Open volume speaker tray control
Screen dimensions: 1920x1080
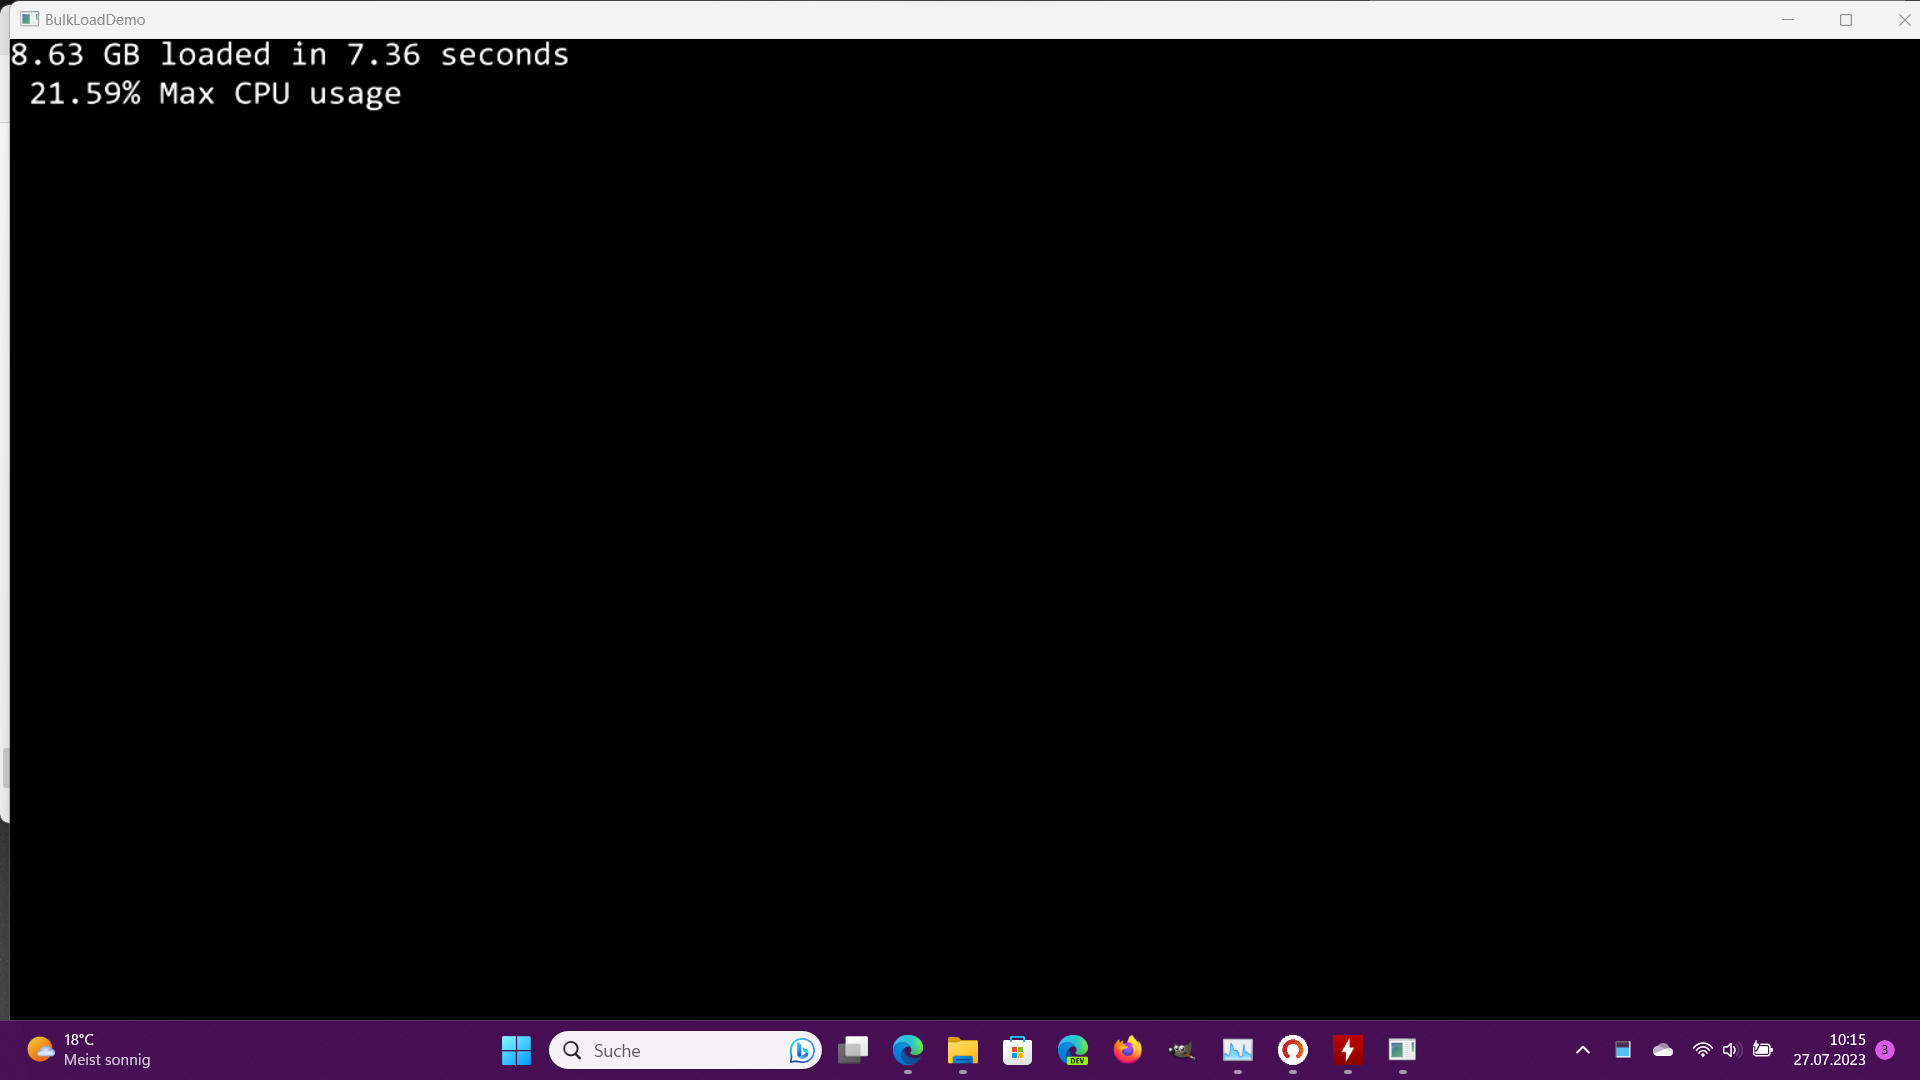(1731, 1050)
